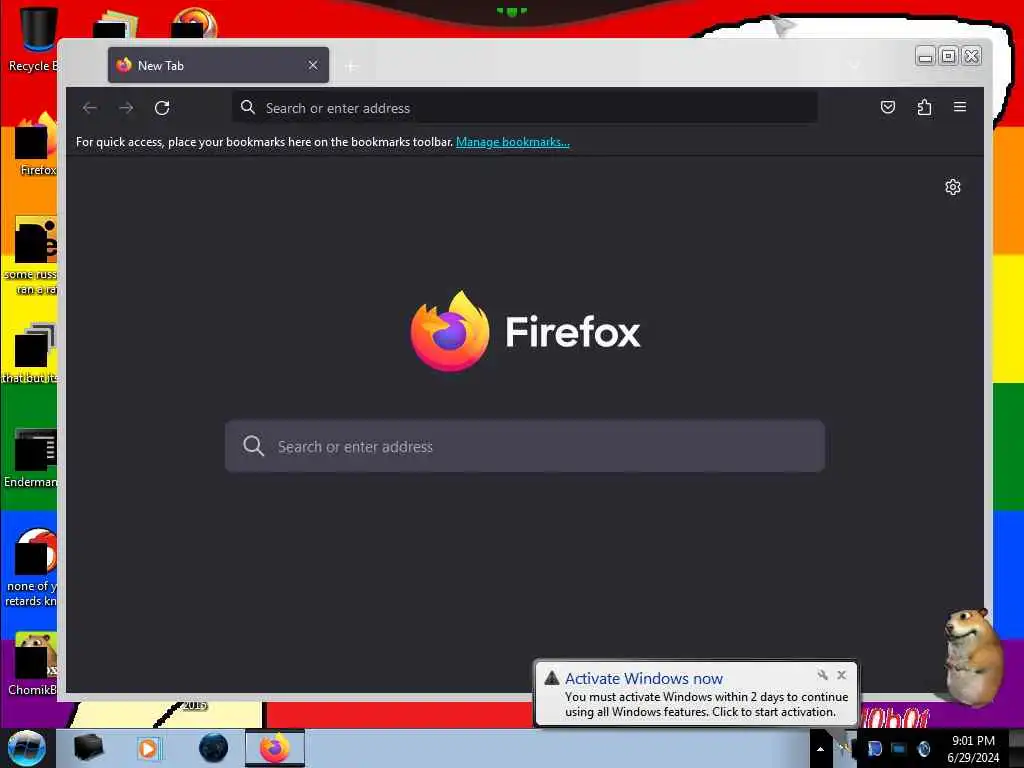This screenshot has height=768, width=1024.
Task: Select the 'that but it' desktop icon
Action: click(31, 353)
